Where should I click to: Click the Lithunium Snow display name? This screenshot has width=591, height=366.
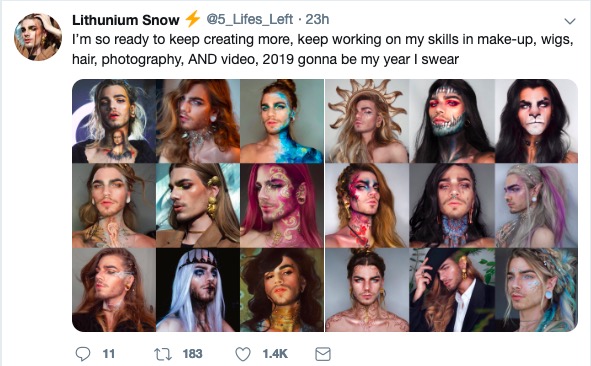(x=126, y=20)
